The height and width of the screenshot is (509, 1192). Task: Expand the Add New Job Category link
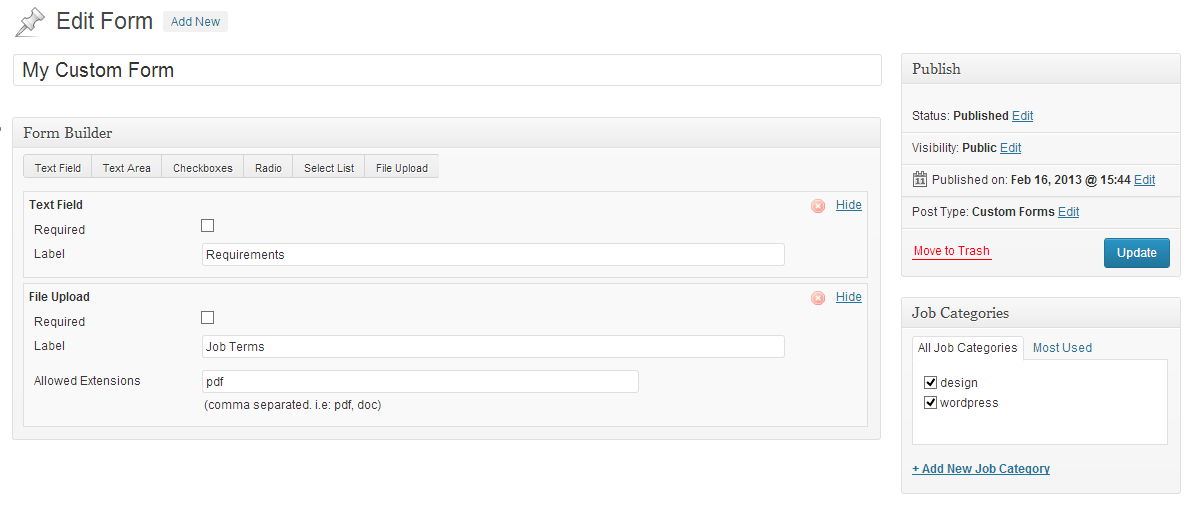tap(981, 469)
